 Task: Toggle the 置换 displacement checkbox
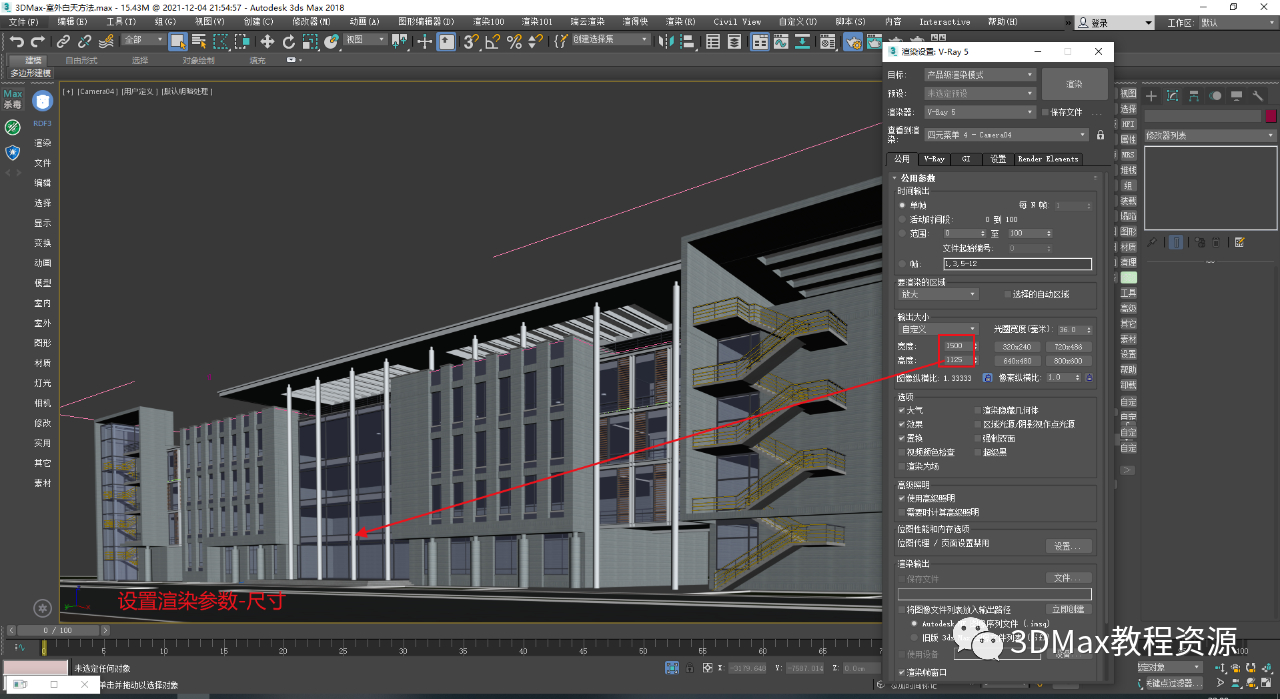tap(902, 438)
